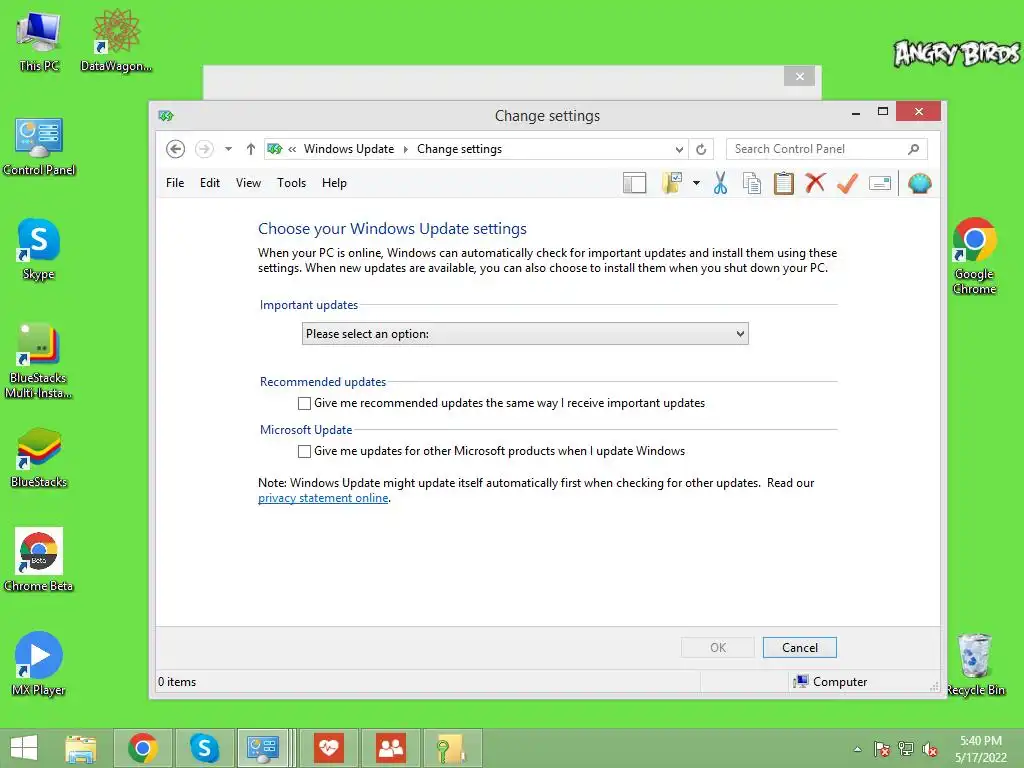The image size is (1024, 768).
Task: Click the Windows Update title bar icon
Action: tap(166, 116)
